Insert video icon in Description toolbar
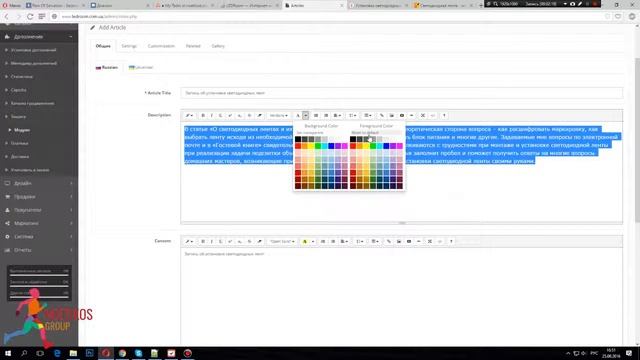The width and height of the screenshot is (640, 360). (402, 116)
